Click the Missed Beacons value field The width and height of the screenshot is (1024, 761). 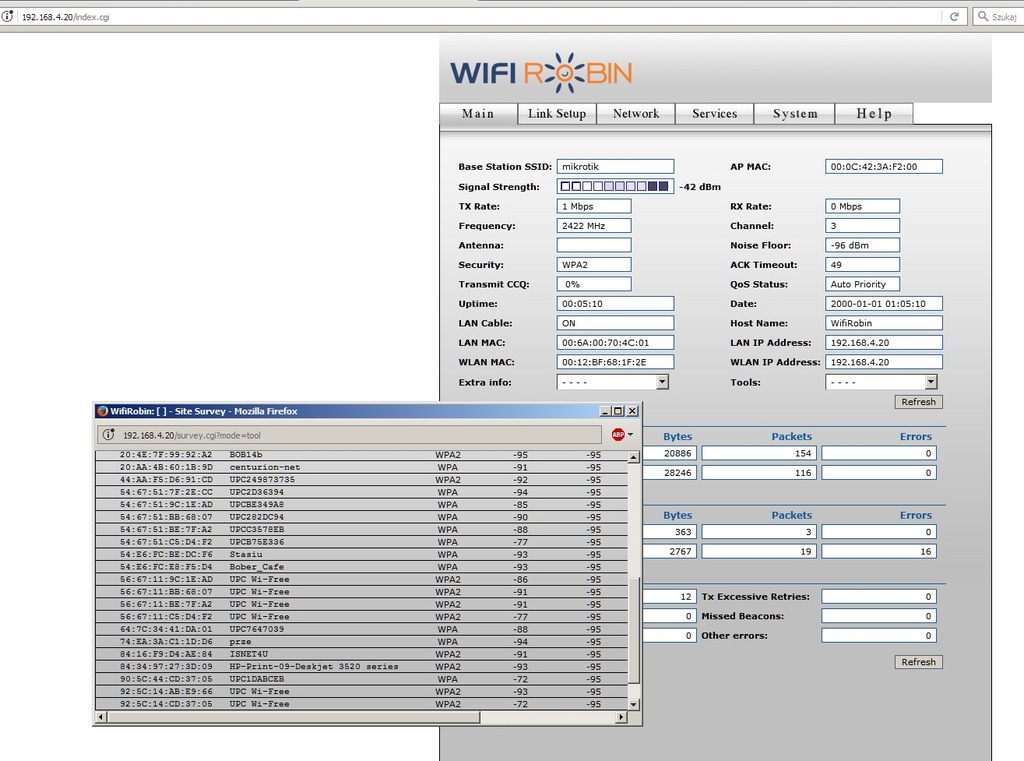879,616
